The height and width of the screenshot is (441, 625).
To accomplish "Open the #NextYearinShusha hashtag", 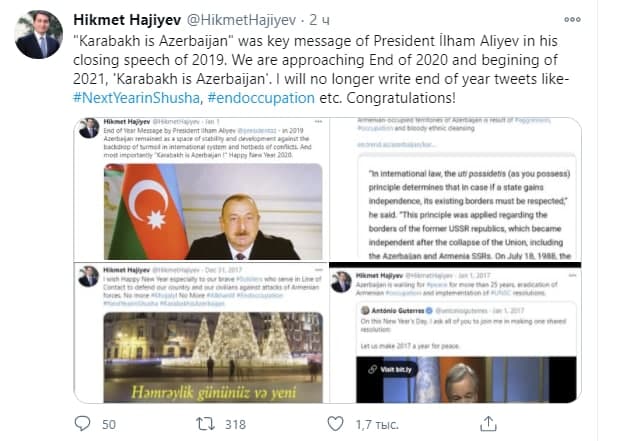I will tap(136, 98).
